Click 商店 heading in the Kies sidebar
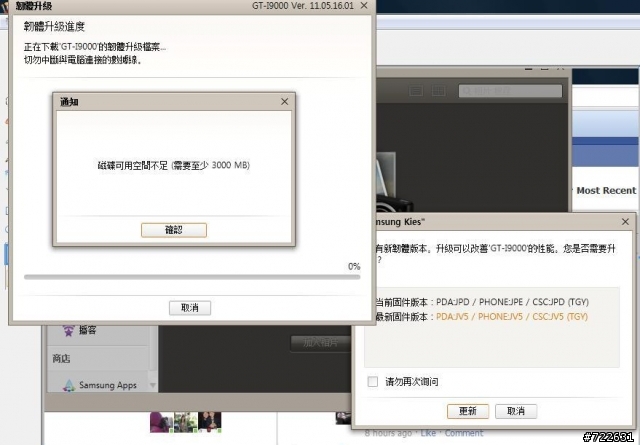Screen dimensions: 640x445 [61, 358]
